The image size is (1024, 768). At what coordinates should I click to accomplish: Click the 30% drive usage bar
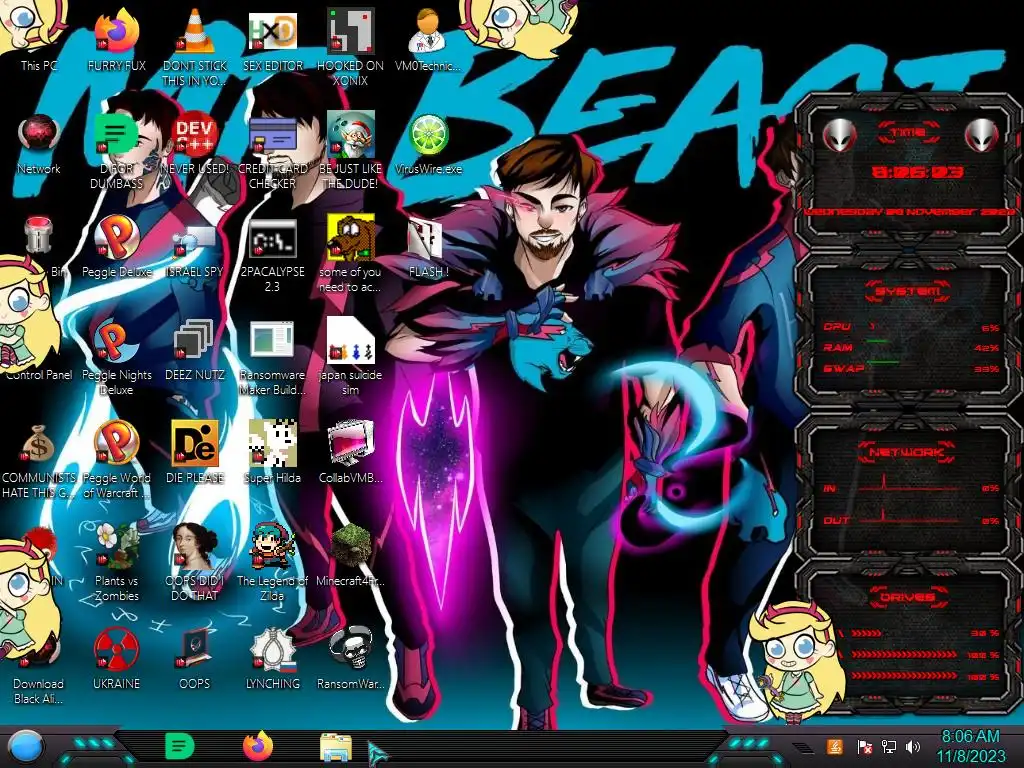pos(865,633)
